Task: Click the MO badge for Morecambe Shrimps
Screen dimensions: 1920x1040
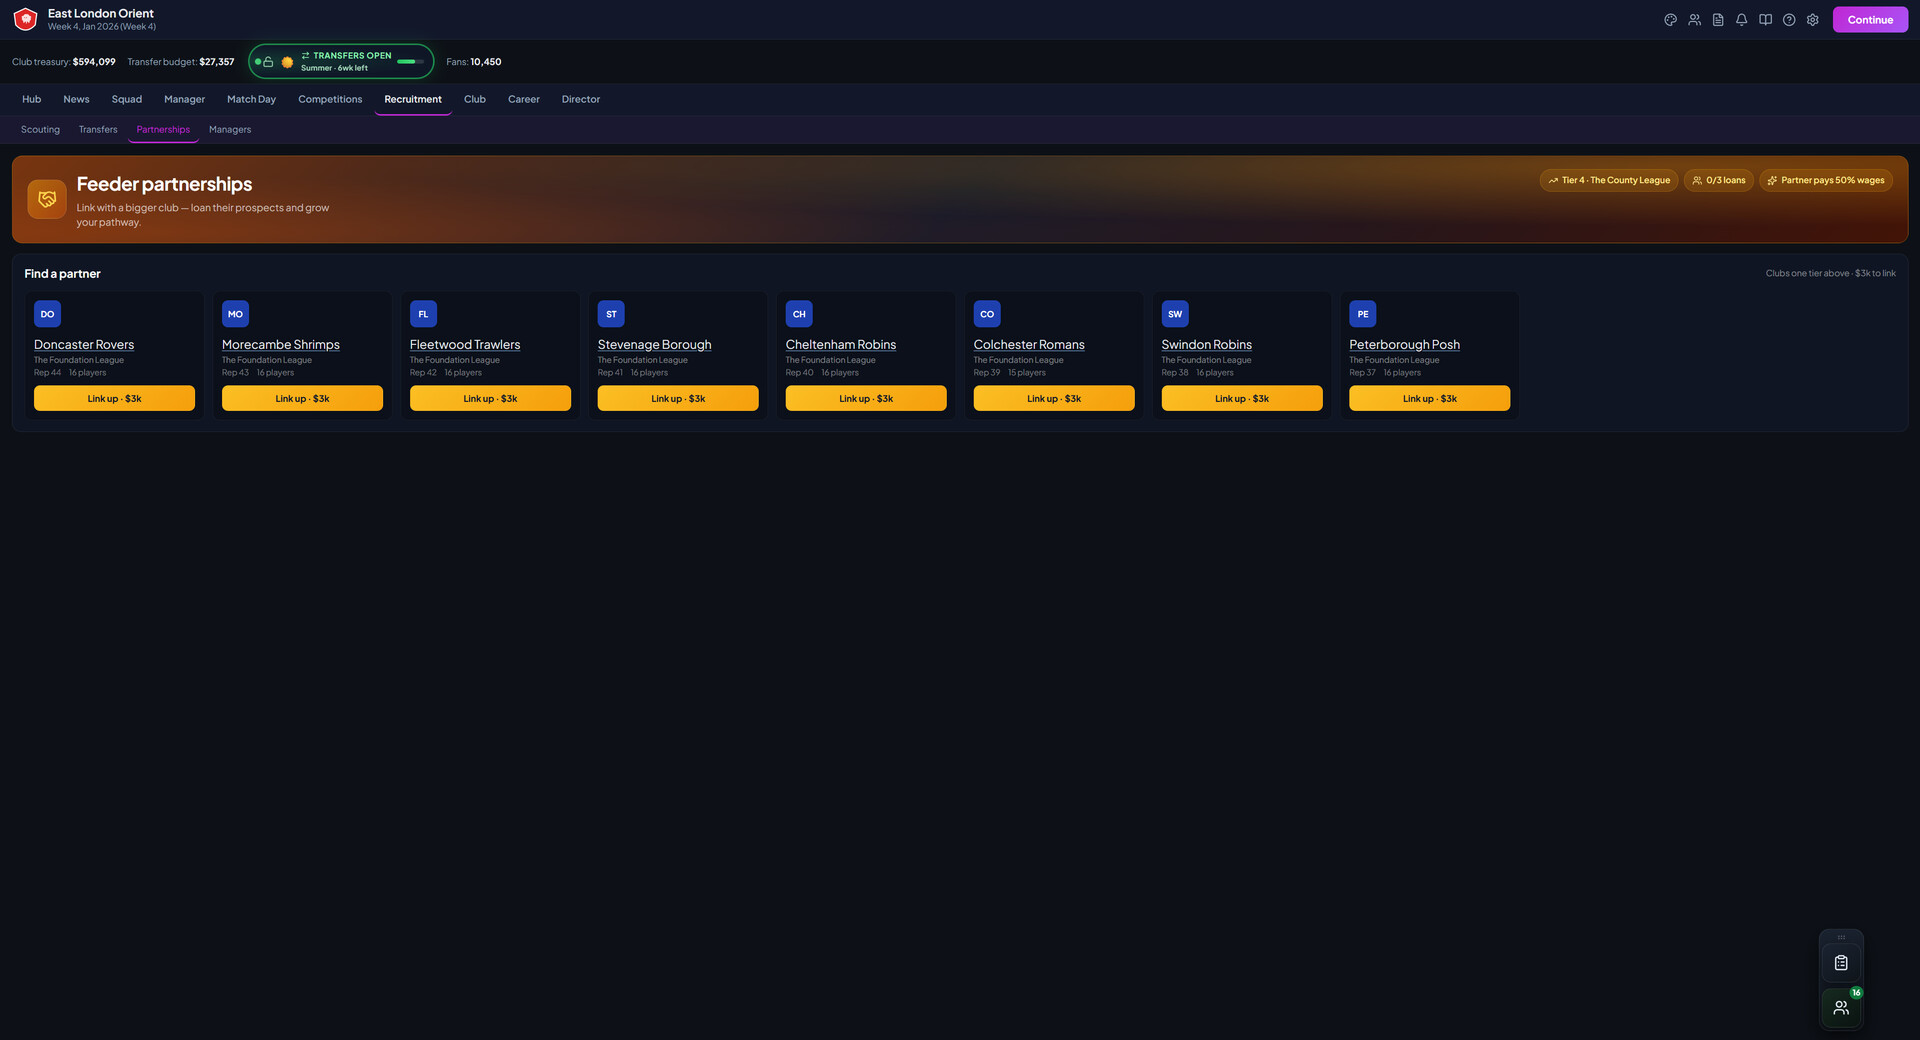Action: [x=235, y=314]
